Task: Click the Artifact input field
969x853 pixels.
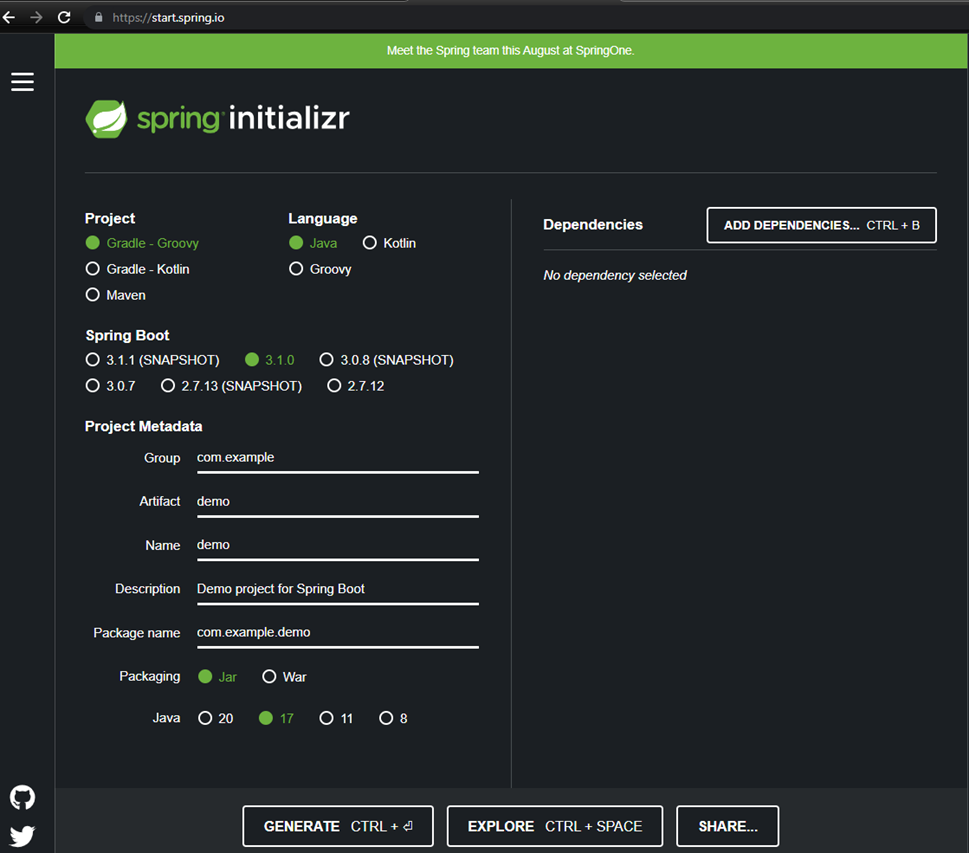Action: (x=337, y=502)
